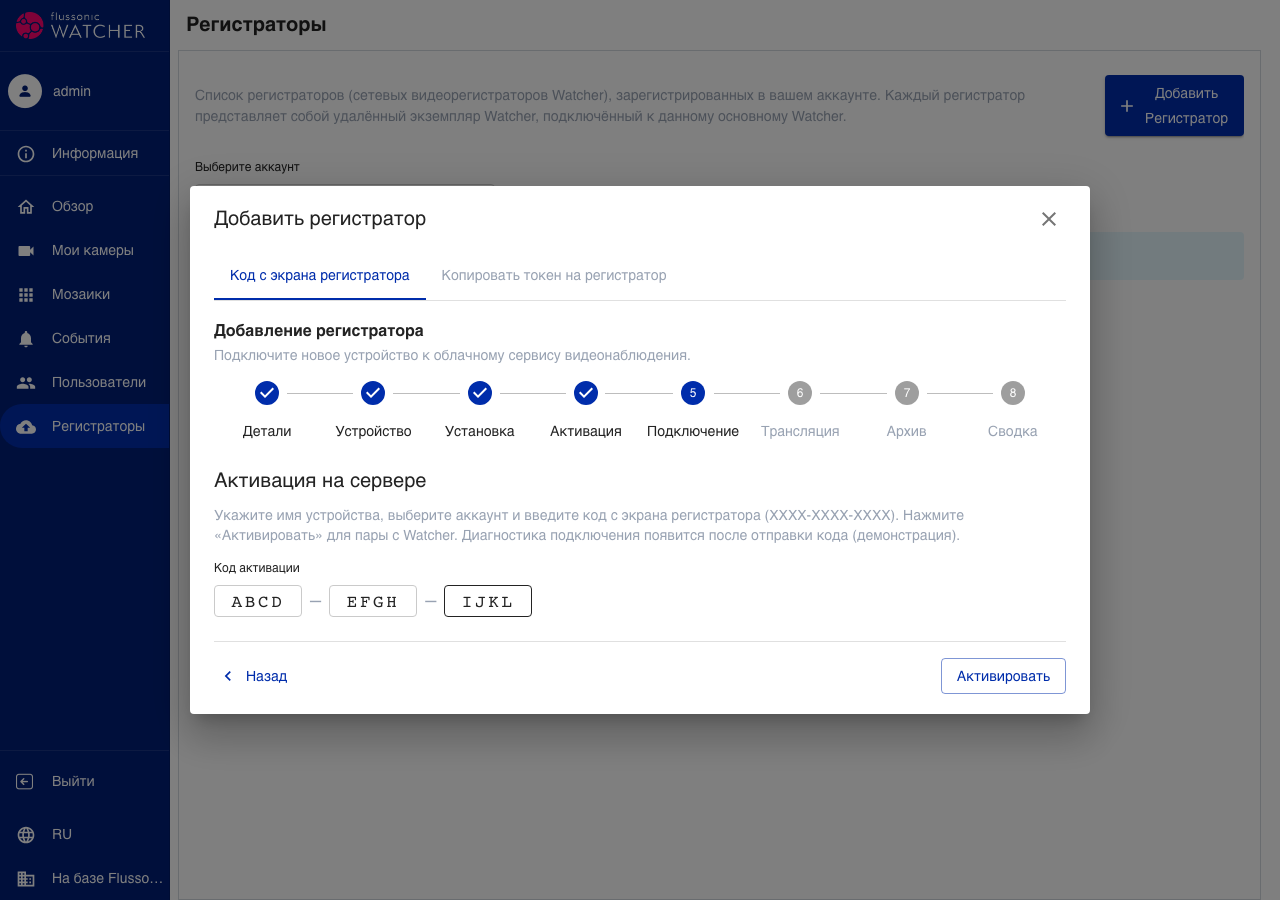1280x900 pixels.
Task: Click the Код активации label
Action: [x=257, y=568]
